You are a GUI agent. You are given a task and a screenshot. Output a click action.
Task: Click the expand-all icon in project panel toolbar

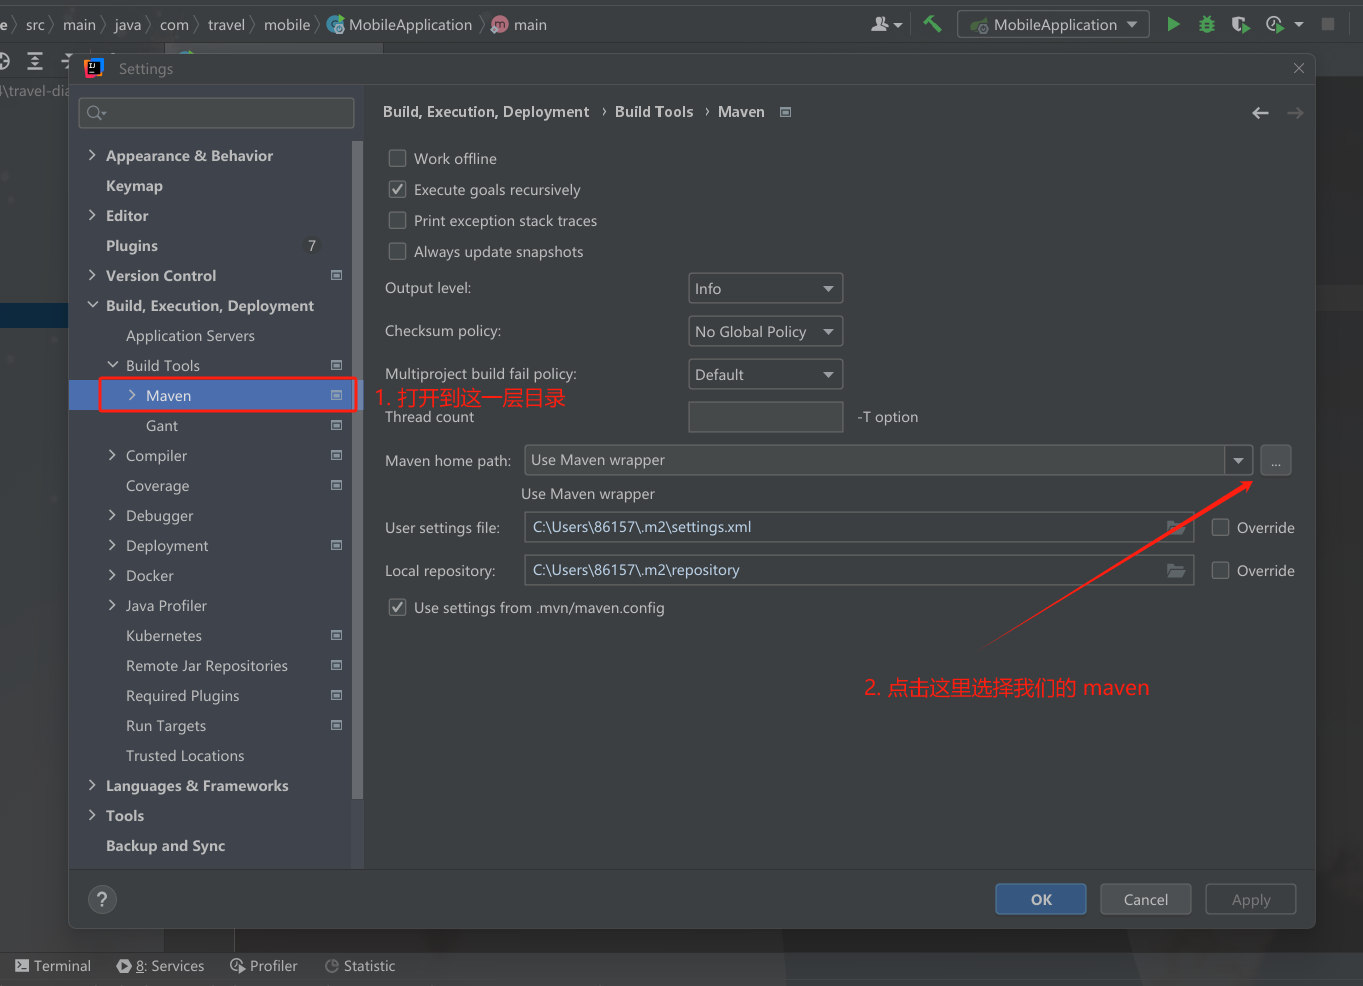click(35, 61)
